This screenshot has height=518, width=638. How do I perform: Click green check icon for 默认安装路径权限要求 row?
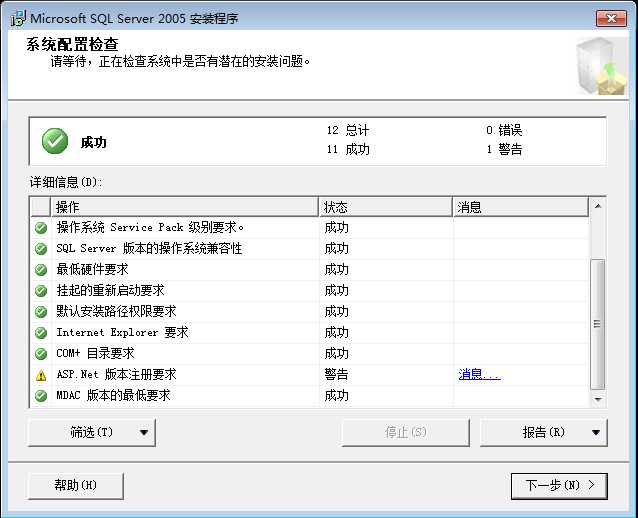(41, 312)
